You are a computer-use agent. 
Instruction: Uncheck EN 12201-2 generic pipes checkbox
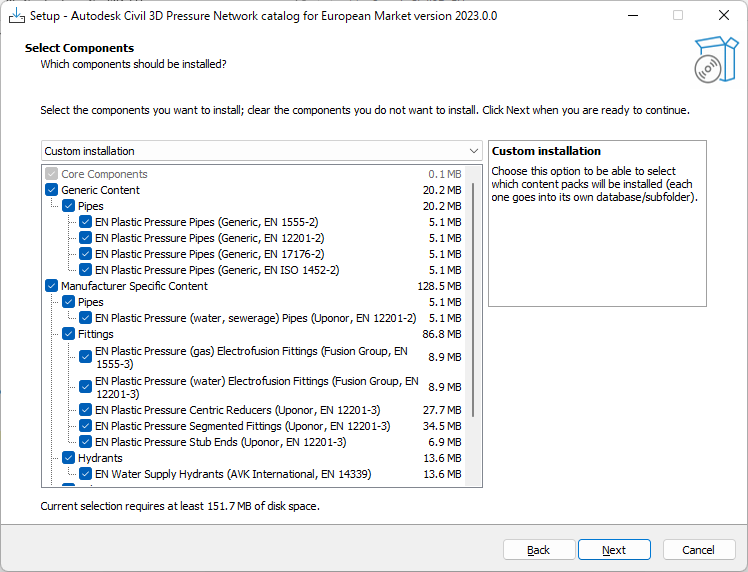[85, 238]
